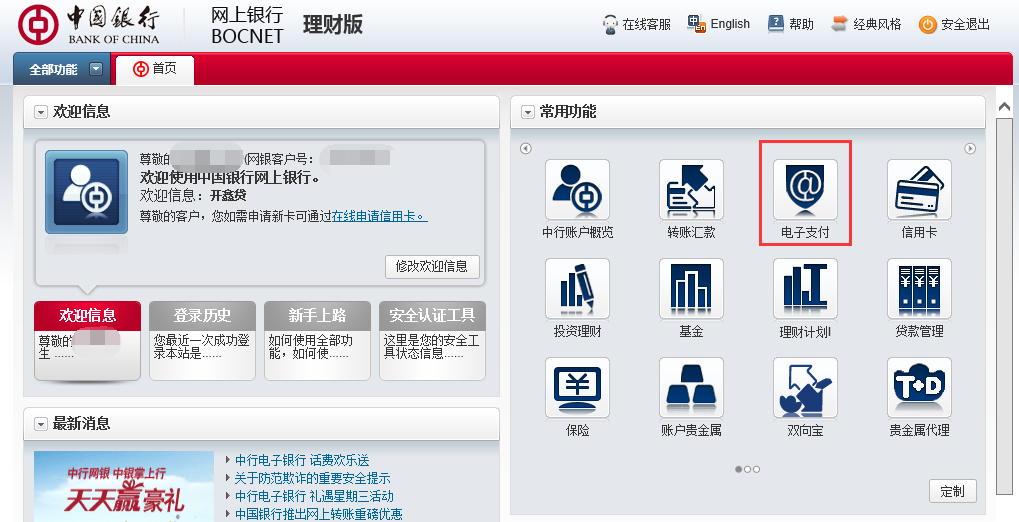
Task: Open the 贷款管理 loan management icon
Action: [919, 289]
